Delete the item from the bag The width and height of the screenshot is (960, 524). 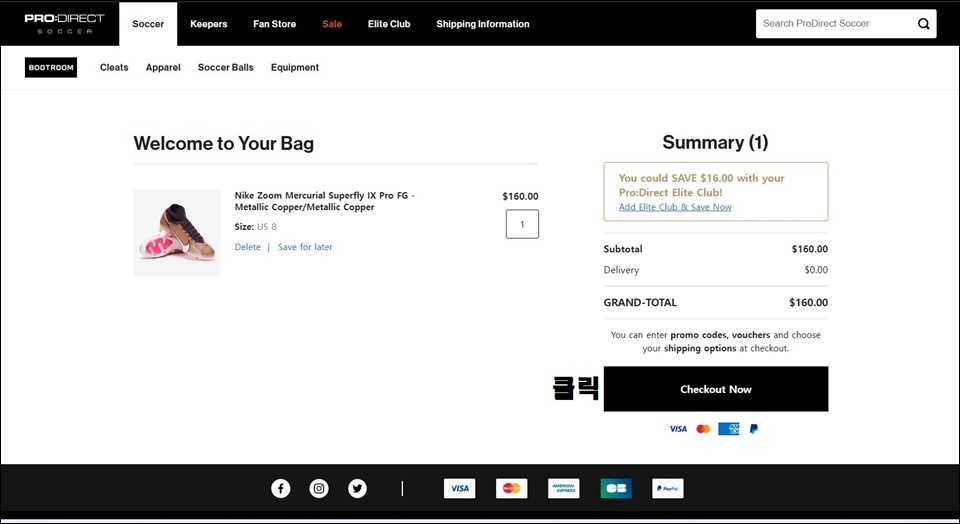(x=247, y=247)
